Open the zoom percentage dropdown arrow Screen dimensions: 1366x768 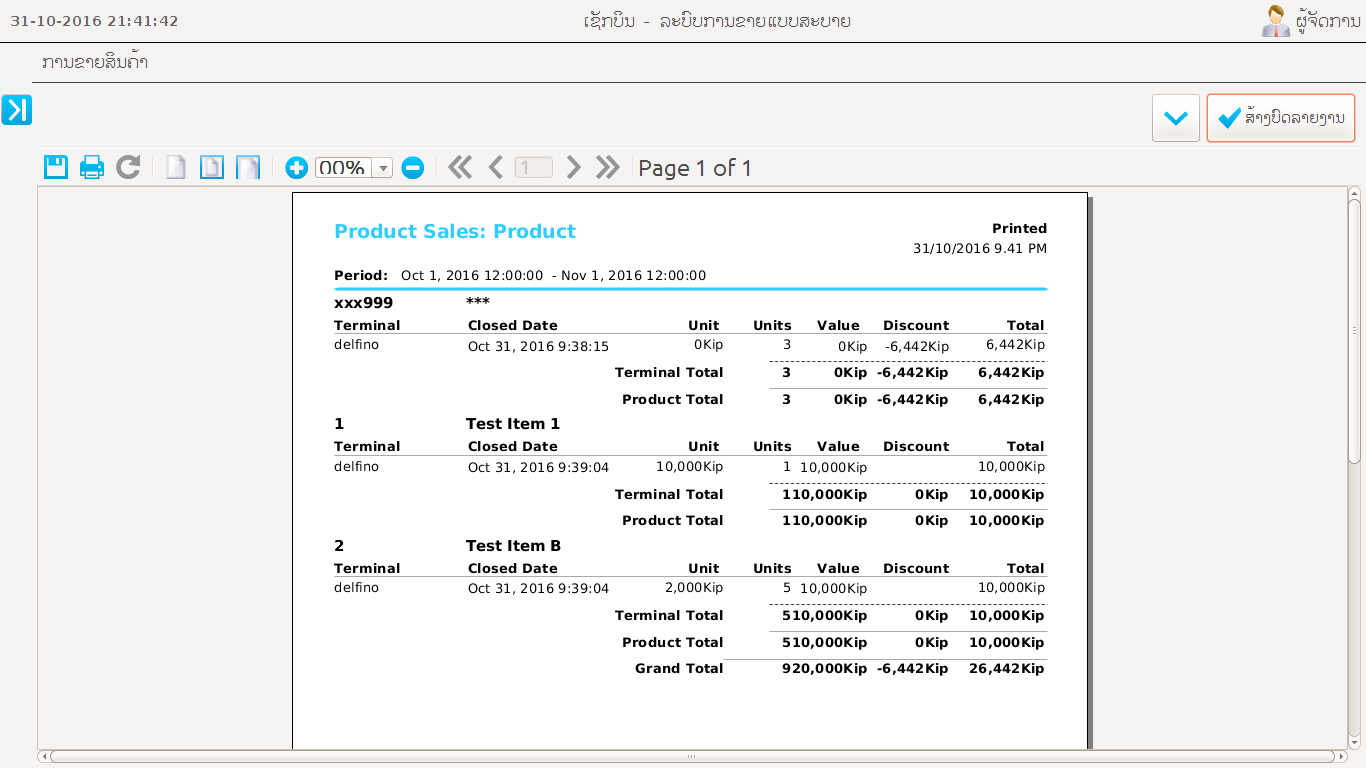click(x=382, y=168)
